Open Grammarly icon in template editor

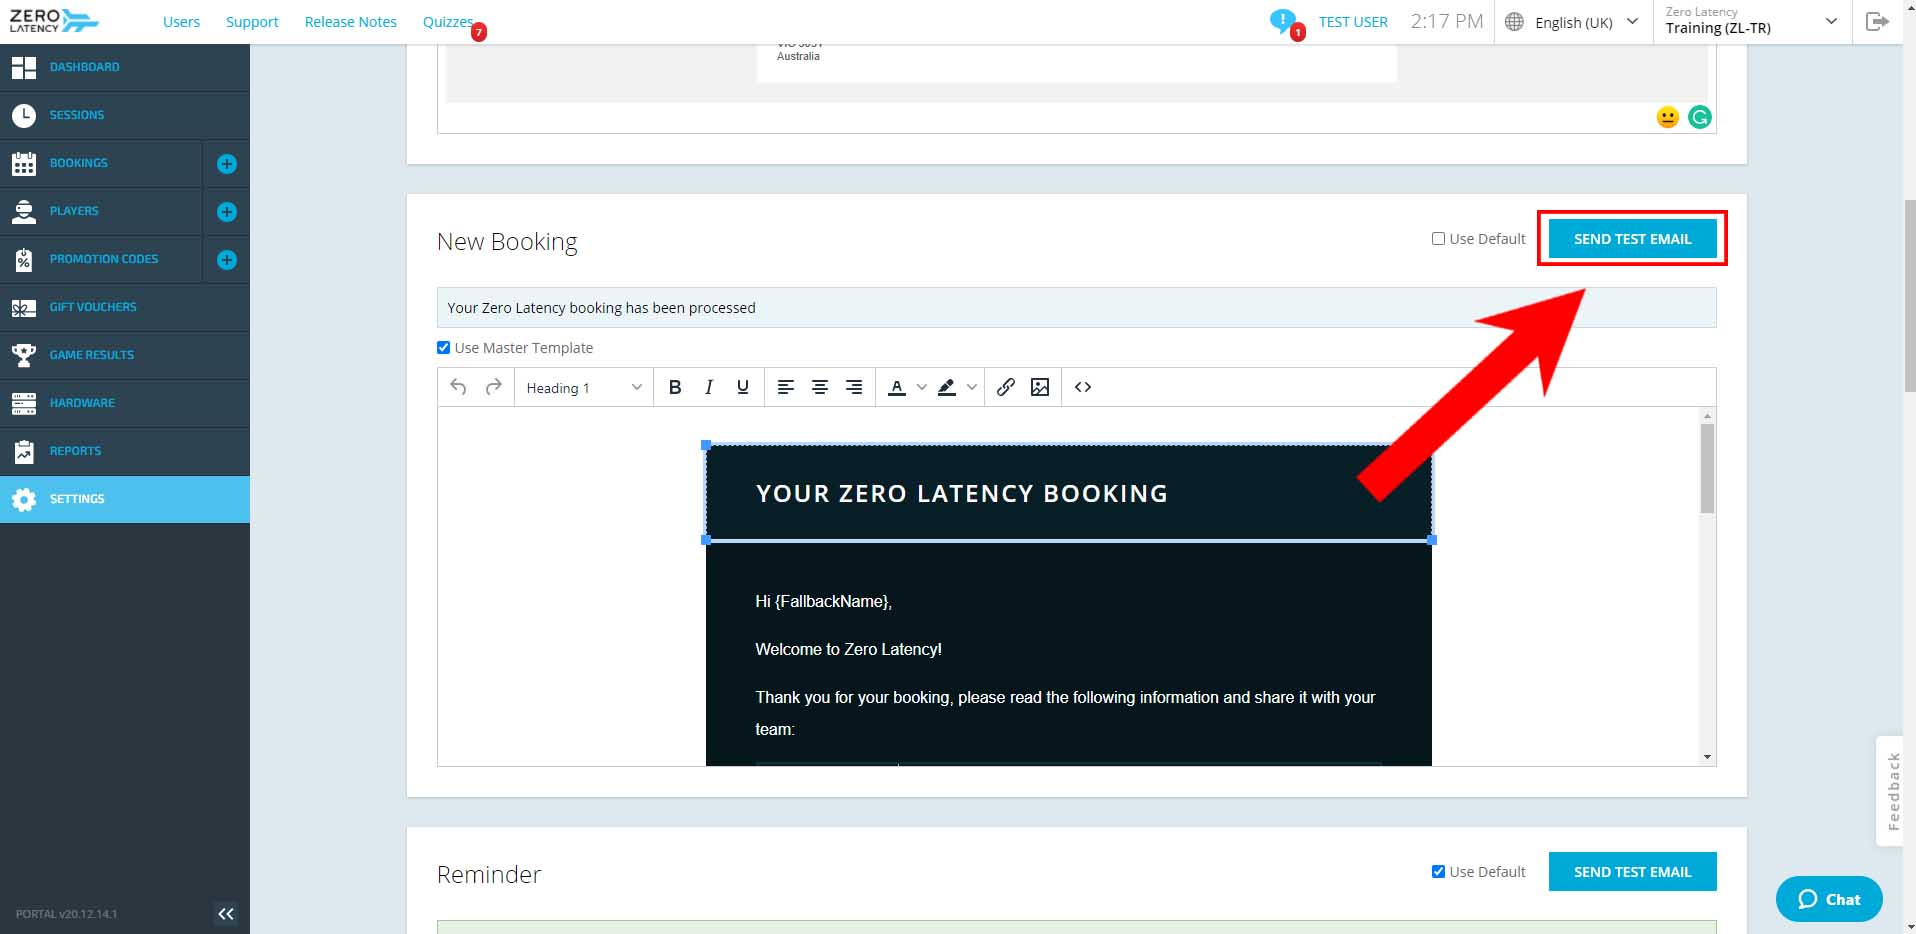(1700, 117)
